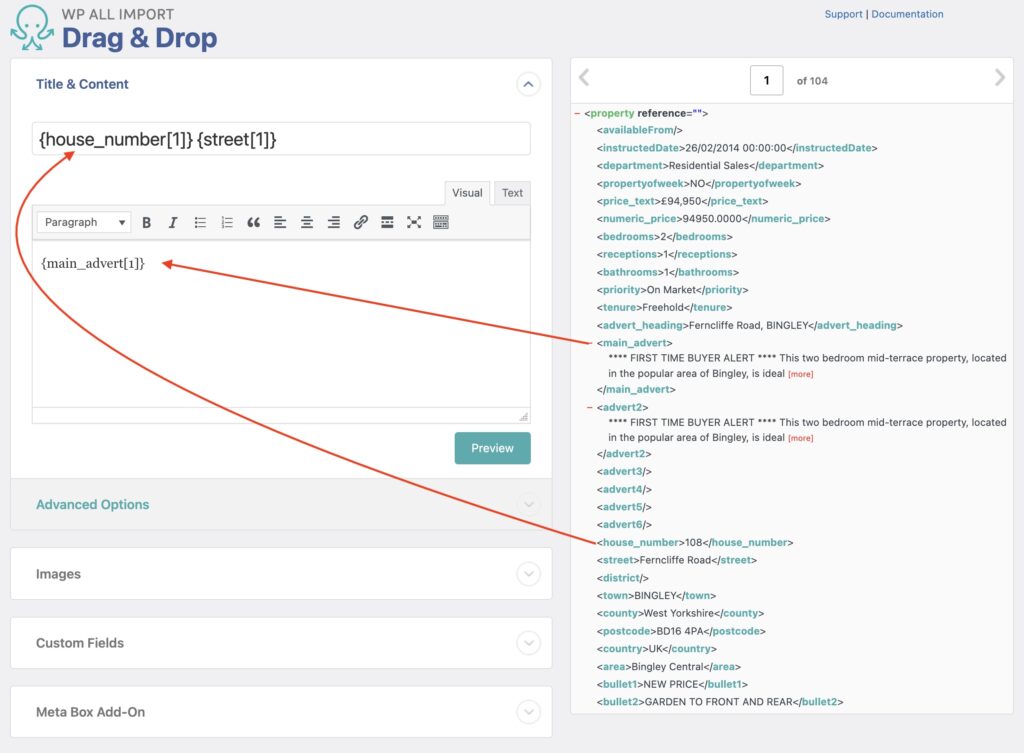The image size is (1024, 753).
Task: Toggle fullscreen editing mode
Action: [x=414, y=222]
